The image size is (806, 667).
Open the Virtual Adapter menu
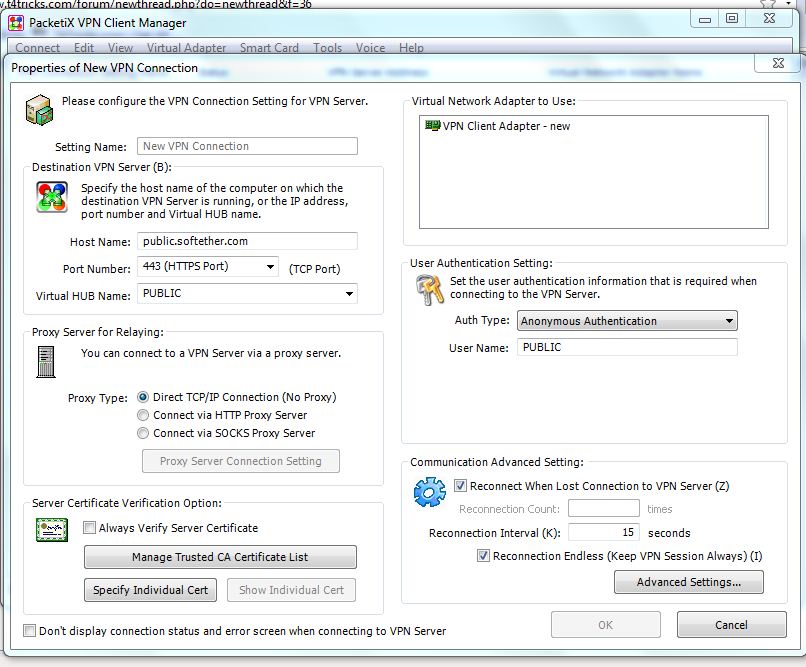click(x=186, y=48)
